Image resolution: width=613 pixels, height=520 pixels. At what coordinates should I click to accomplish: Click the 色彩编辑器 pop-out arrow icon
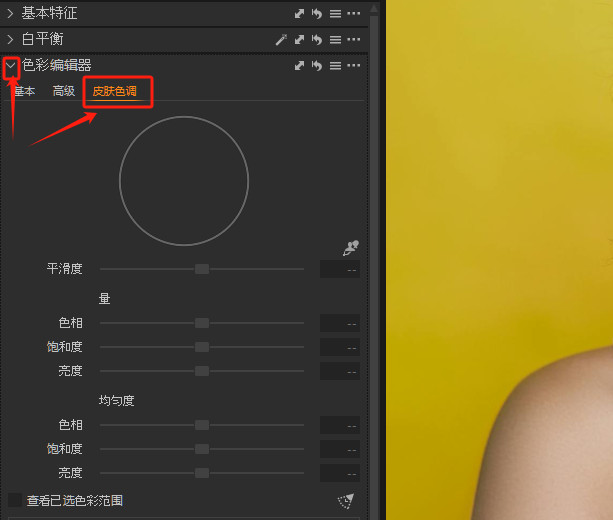click(299, 65)
